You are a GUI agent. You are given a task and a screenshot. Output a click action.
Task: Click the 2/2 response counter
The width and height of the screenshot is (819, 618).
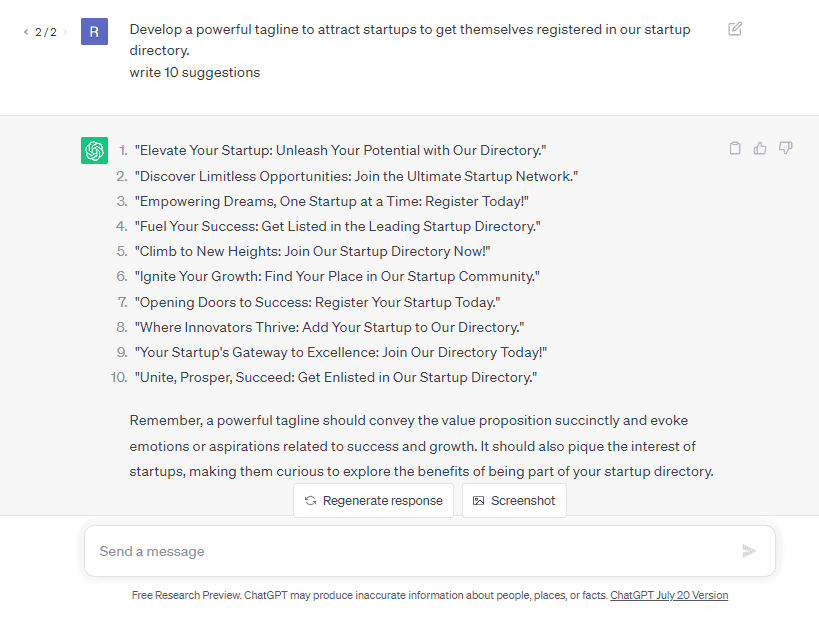(46, 32)
